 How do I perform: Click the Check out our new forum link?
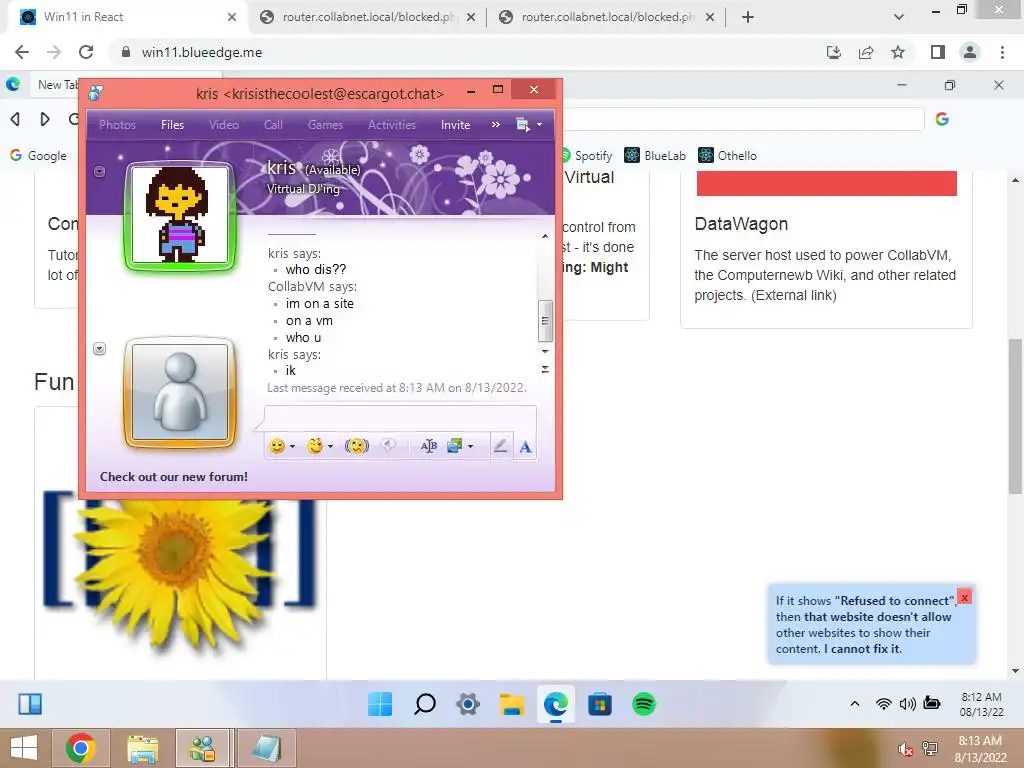coord(174,477)
